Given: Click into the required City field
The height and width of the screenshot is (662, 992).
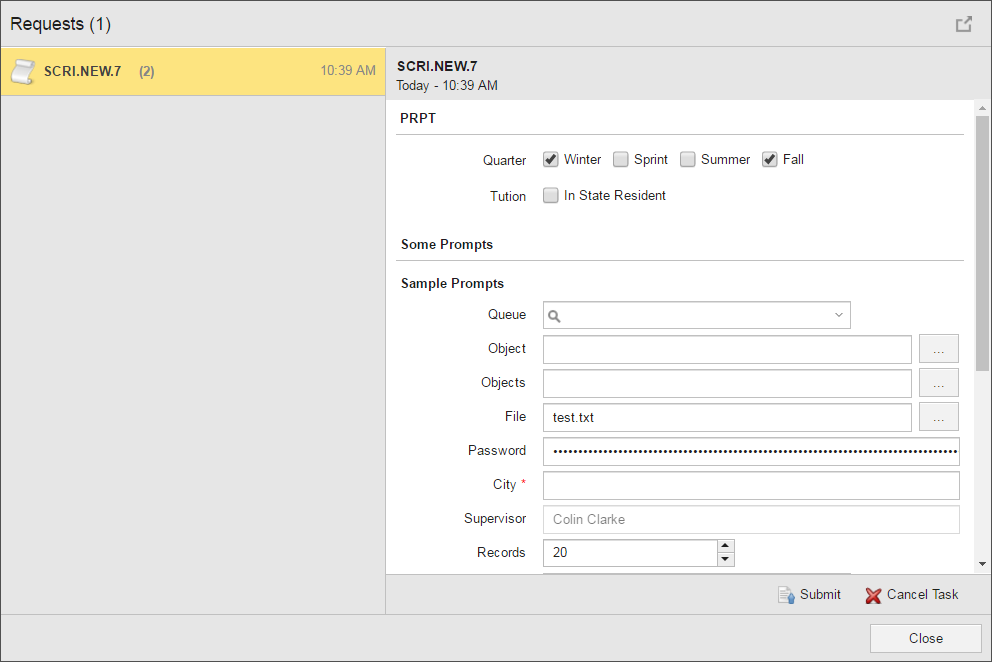Looking at the screenshot, I should tap(750, 485).
